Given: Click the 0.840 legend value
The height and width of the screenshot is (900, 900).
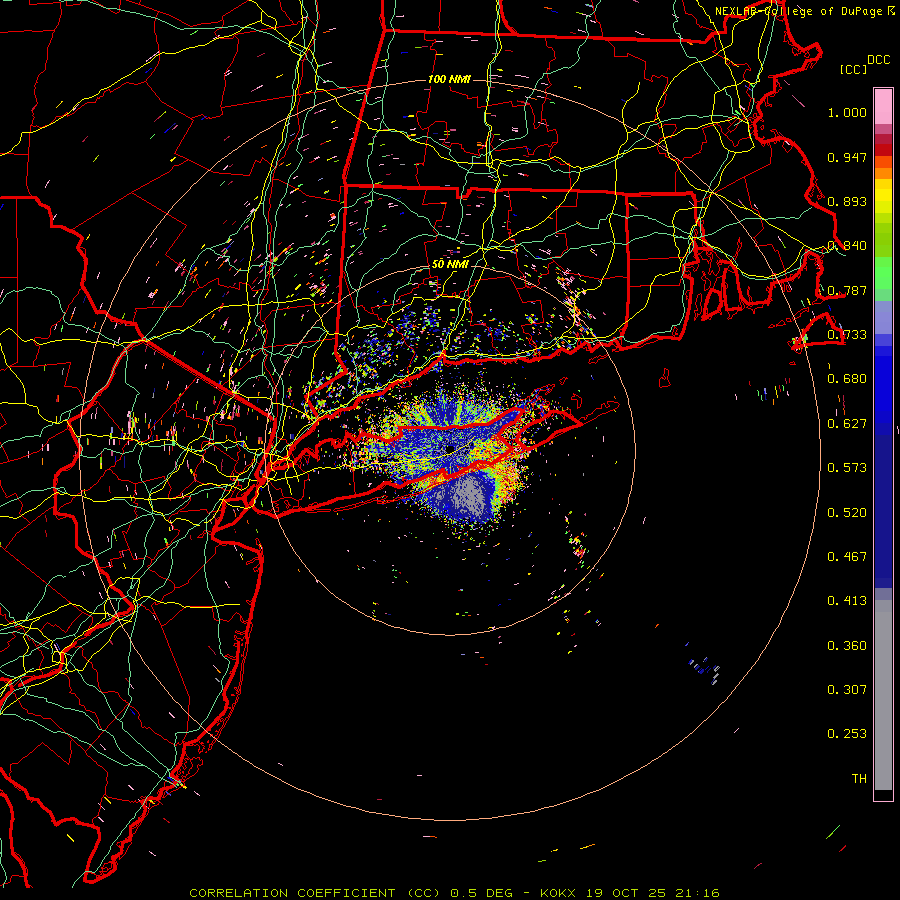Looking at the screenshot, I should click(x=847, y=246).
